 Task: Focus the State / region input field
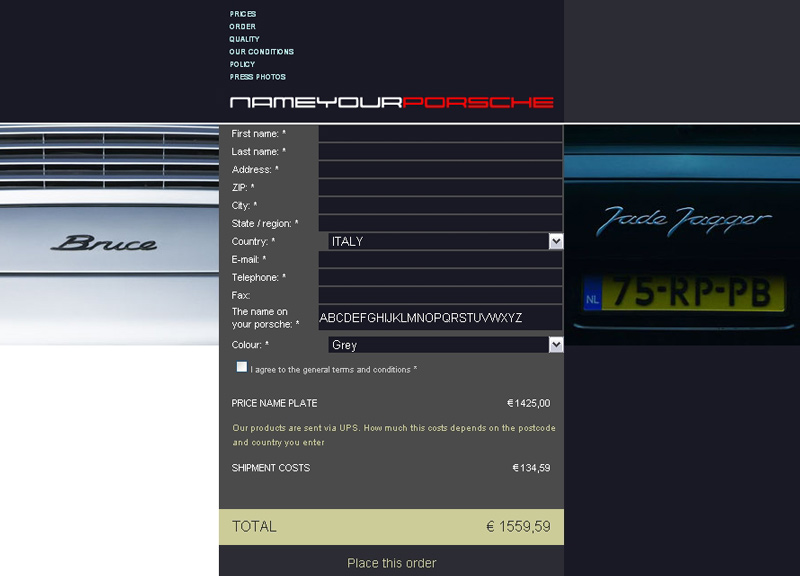coord(440,223)
